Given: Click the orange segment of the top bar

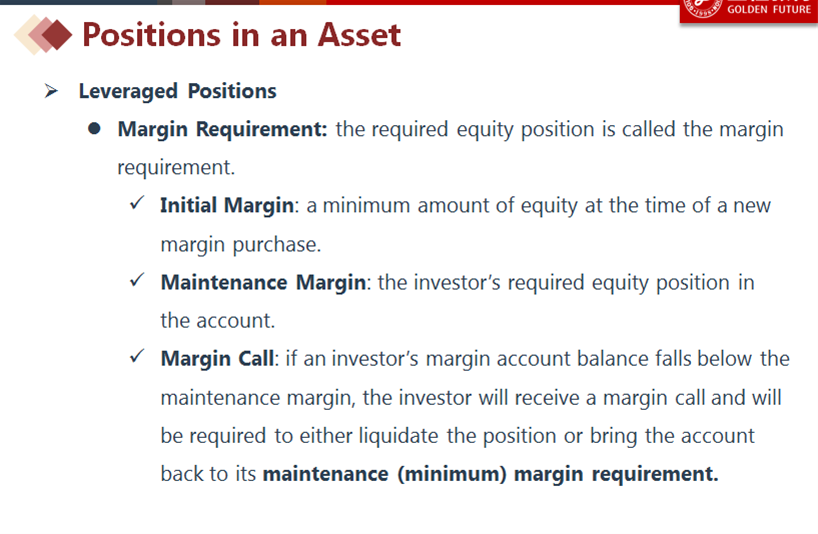Looking at the screenshot, I should (x=292, y=2).
